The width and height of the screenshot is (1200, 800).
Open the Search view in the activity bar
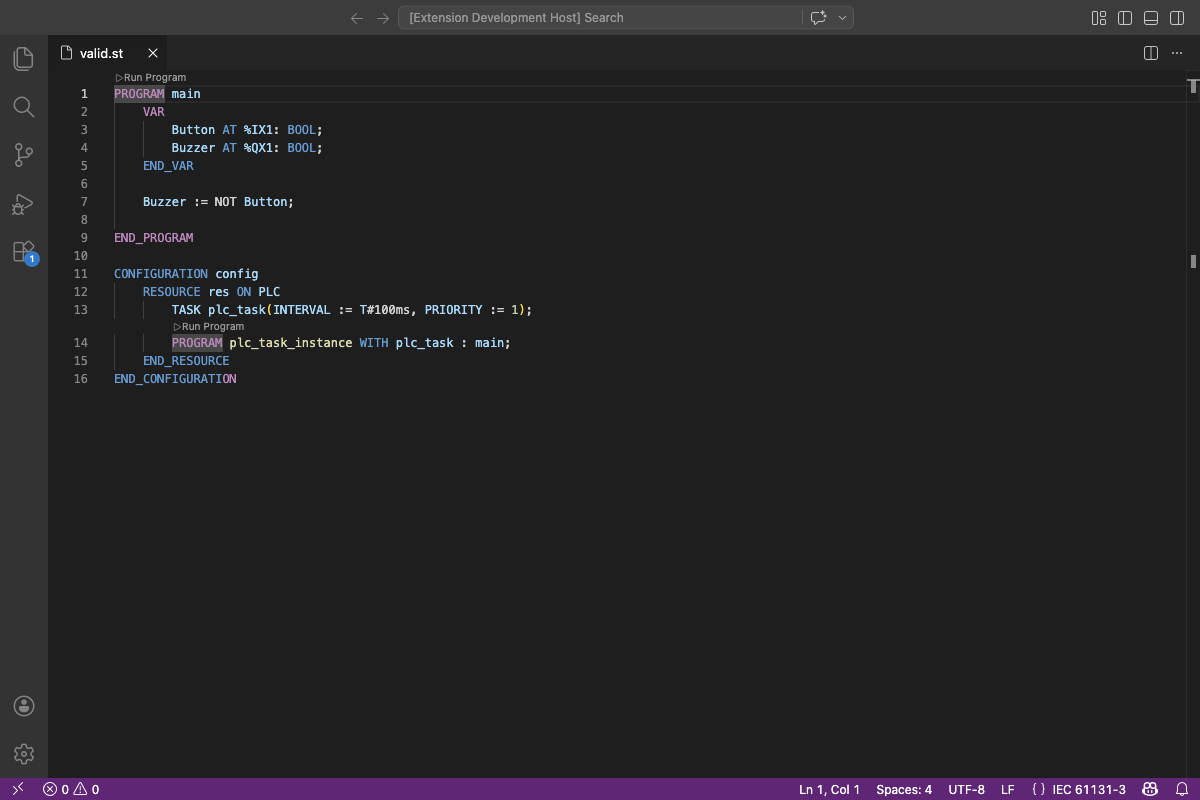[24, 107]
